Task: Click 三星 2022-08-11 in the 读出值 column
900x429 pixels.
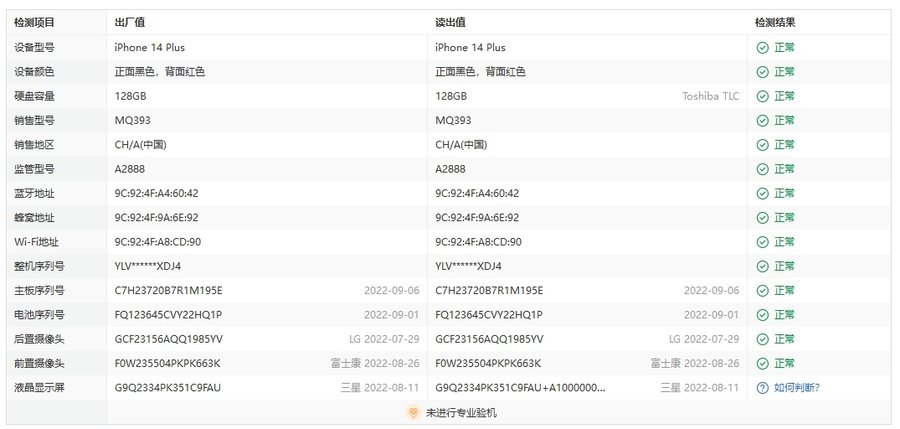Action: point(700,388)
